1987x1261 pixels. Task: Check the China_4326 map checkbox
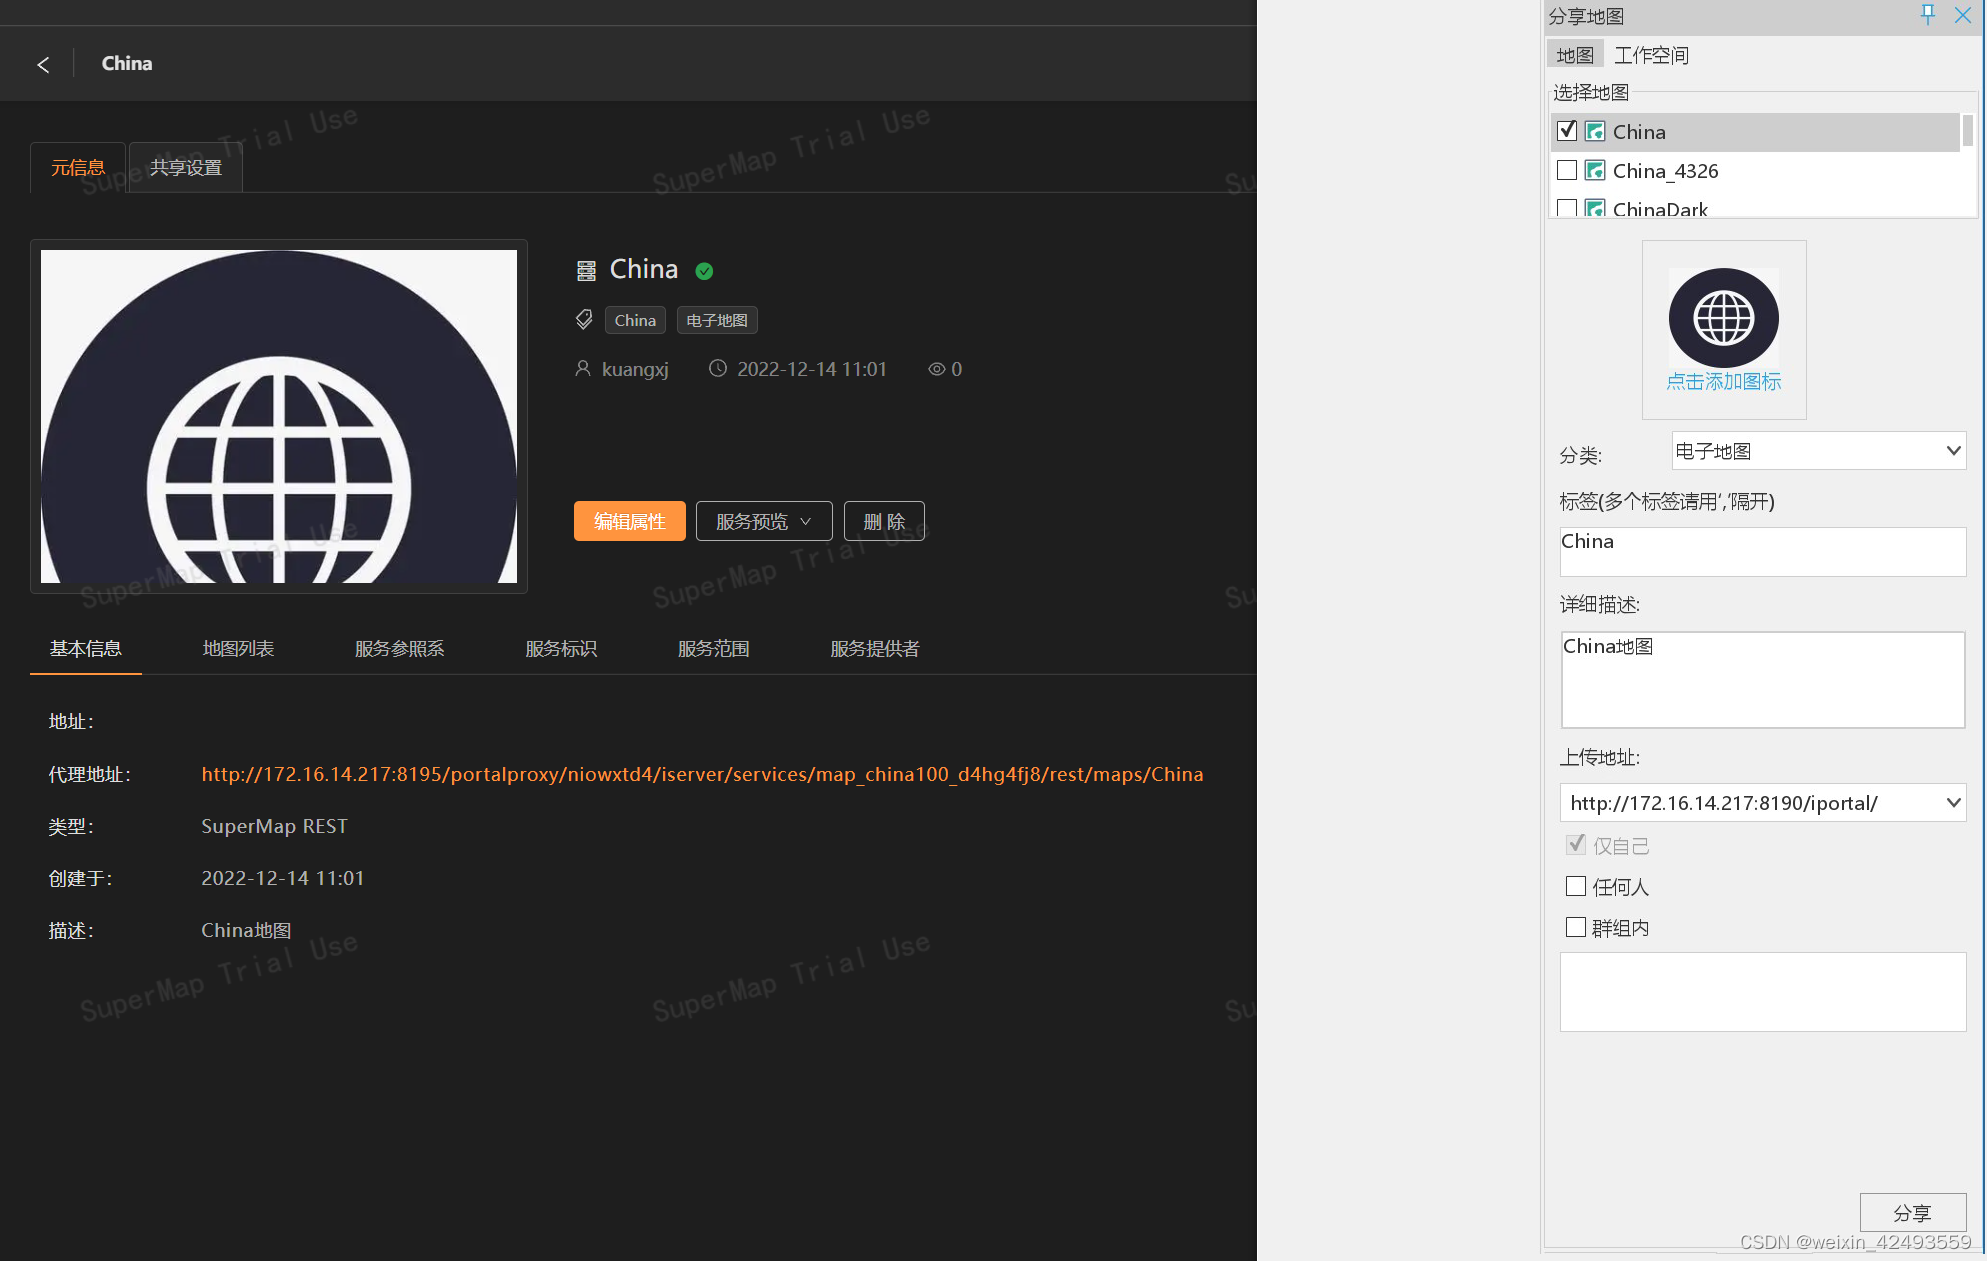[x=1567, y=170]
